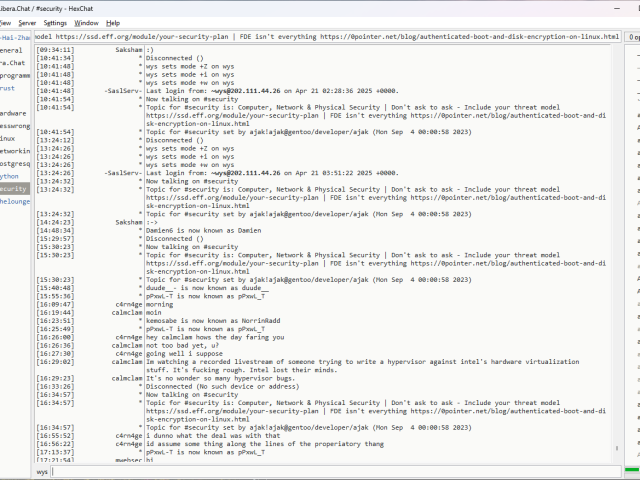Click the green lag meter bar
640x480 pixels.
(x=632, y=471)
